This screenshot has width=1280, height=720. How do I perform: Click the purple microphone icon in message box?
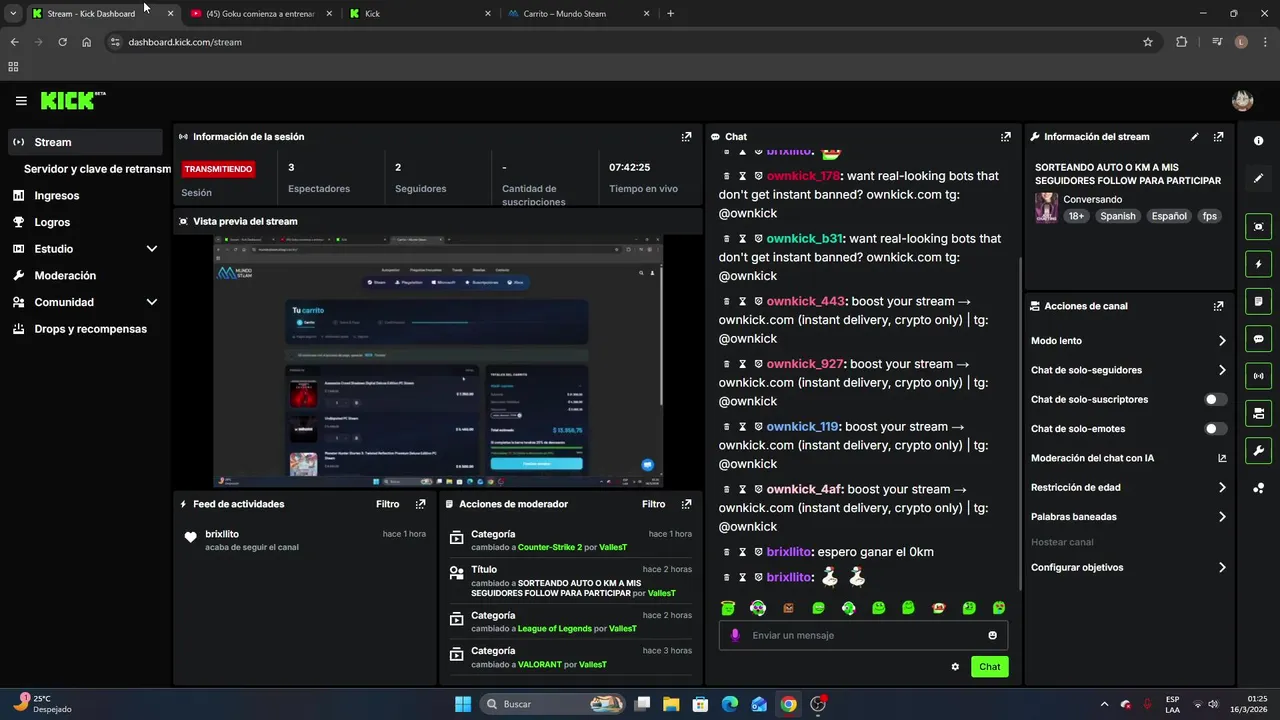[735, 635]
